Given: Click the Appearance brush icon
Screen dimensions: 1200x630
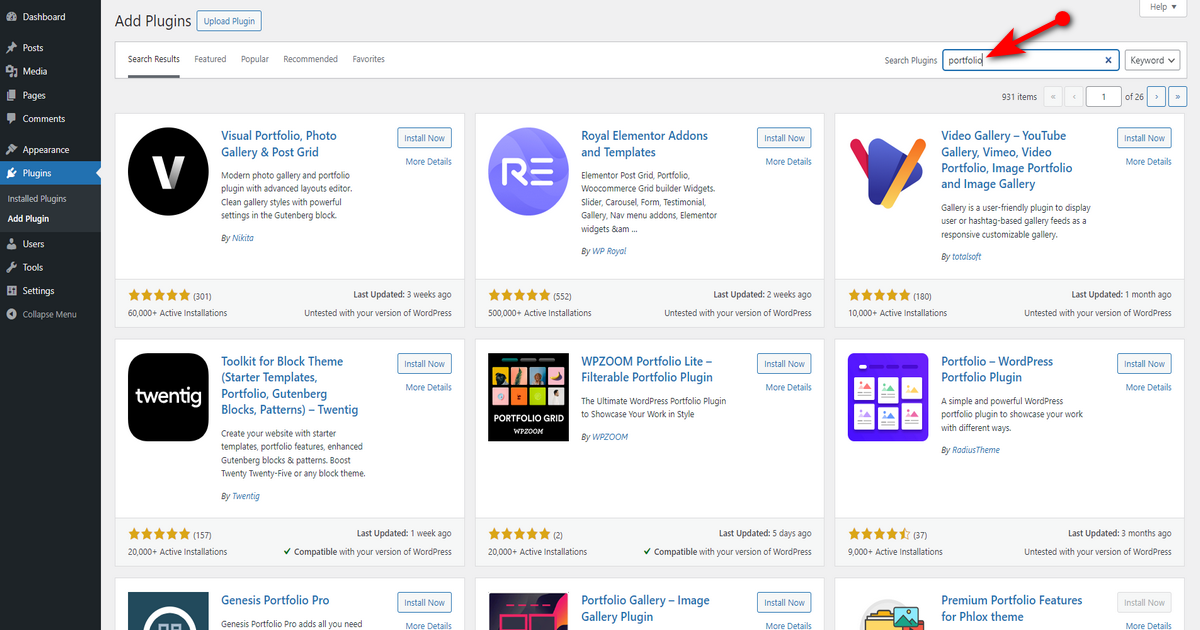Looking at the screenshot, I should click(11, 150).
